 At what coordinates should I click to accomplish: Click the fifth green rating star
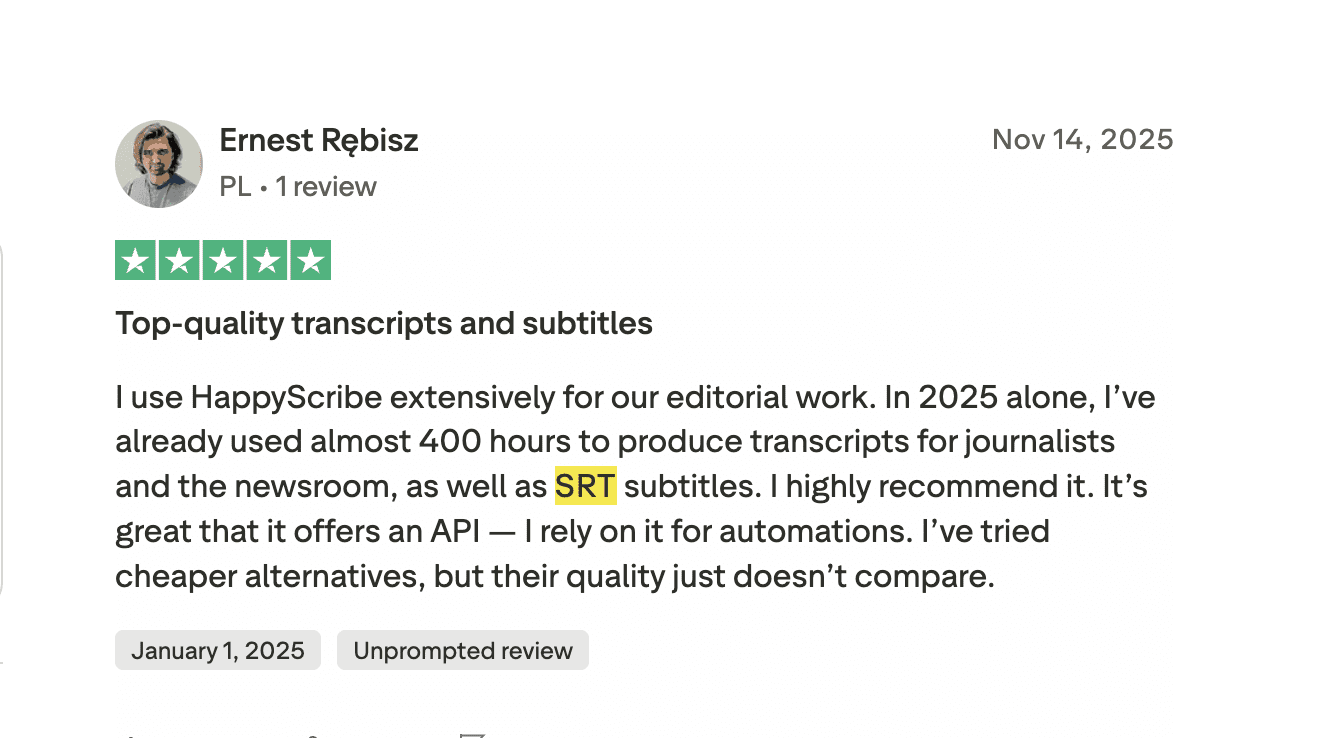[311, 261]
